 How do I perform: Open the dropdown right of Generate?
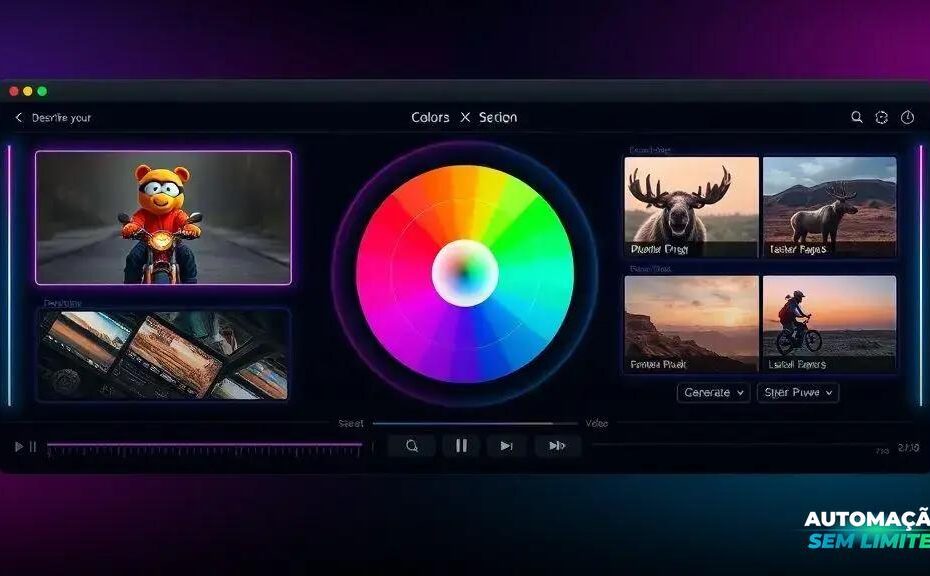pyautogui.click(x=797, y=393)
